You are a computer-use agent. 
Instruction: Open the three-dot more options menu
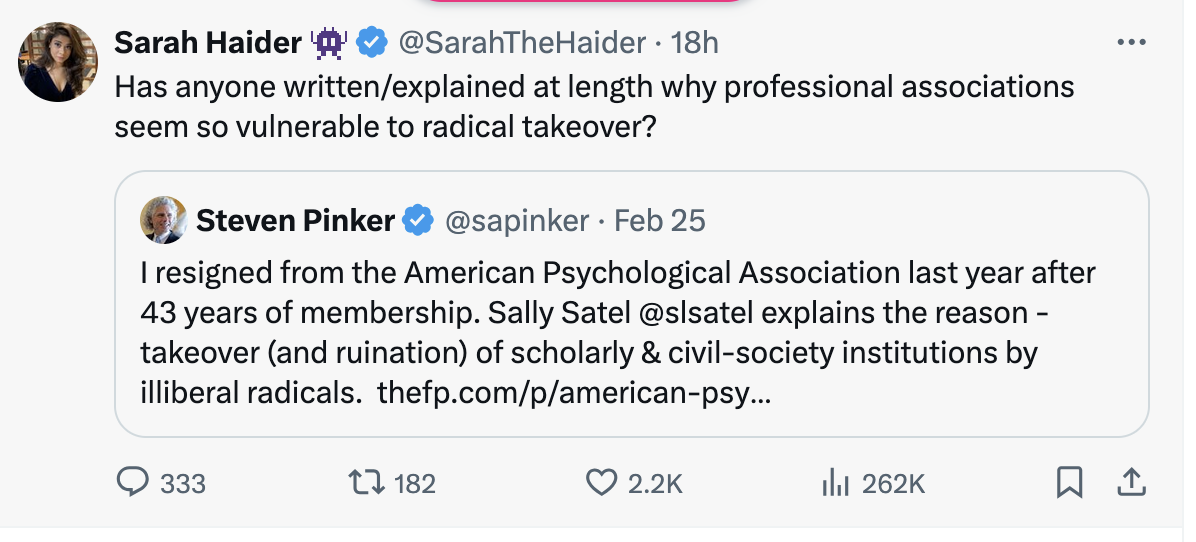(1130, 43)
